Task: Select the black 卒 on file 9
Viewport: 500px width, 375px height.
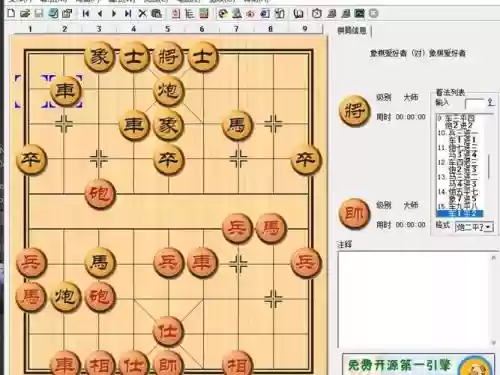Action: (306, 160)
